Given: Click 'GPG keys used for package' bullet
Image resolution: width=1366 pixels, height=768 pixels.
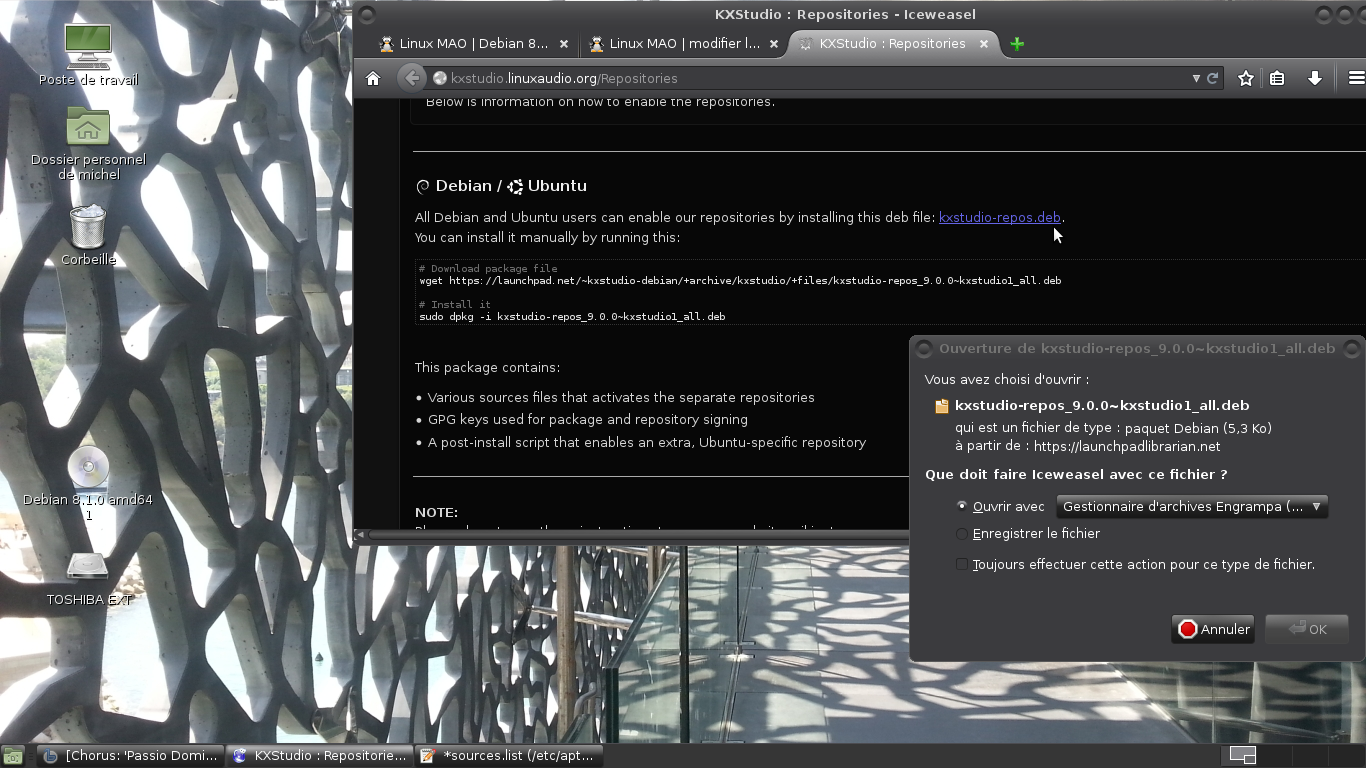Looking at the screenshot, I should pos(588,420).
